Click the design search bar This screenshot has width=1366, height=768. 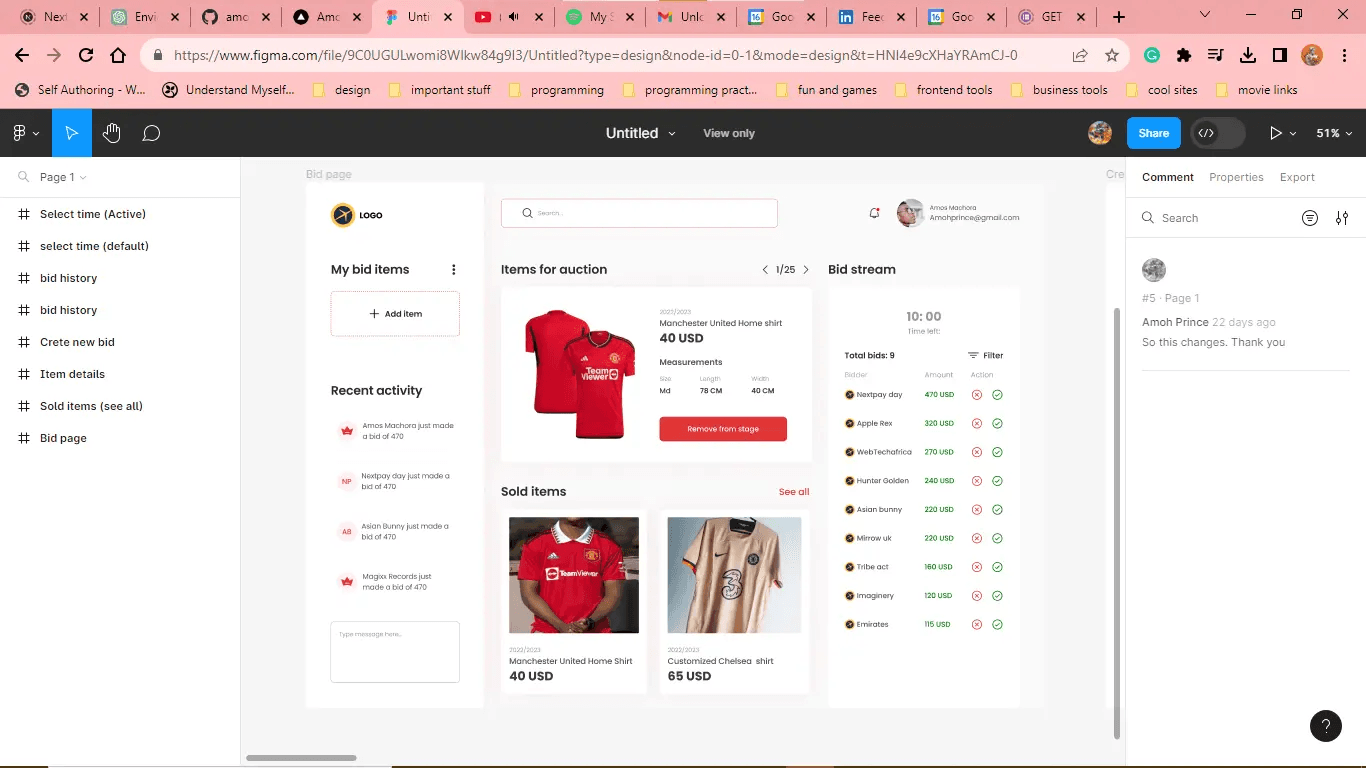click(x=639, y=213)
